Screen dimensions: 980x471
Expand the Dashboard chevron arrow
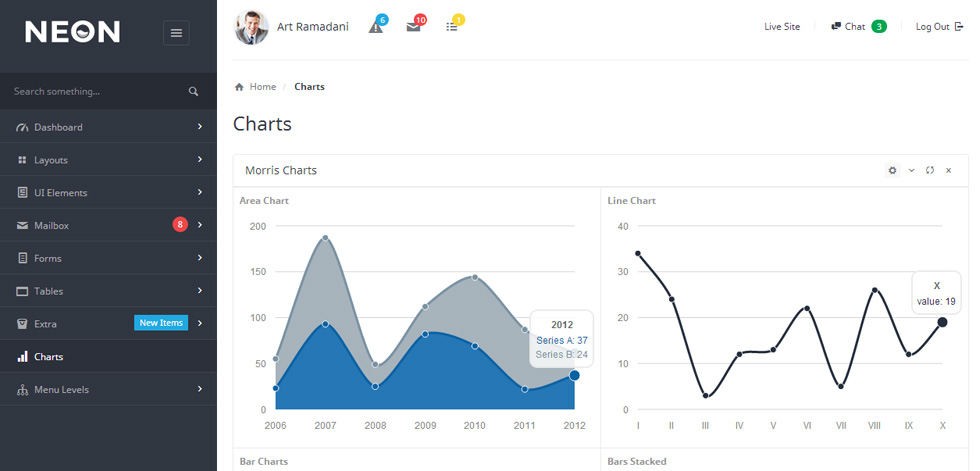(x=200, y=126)
